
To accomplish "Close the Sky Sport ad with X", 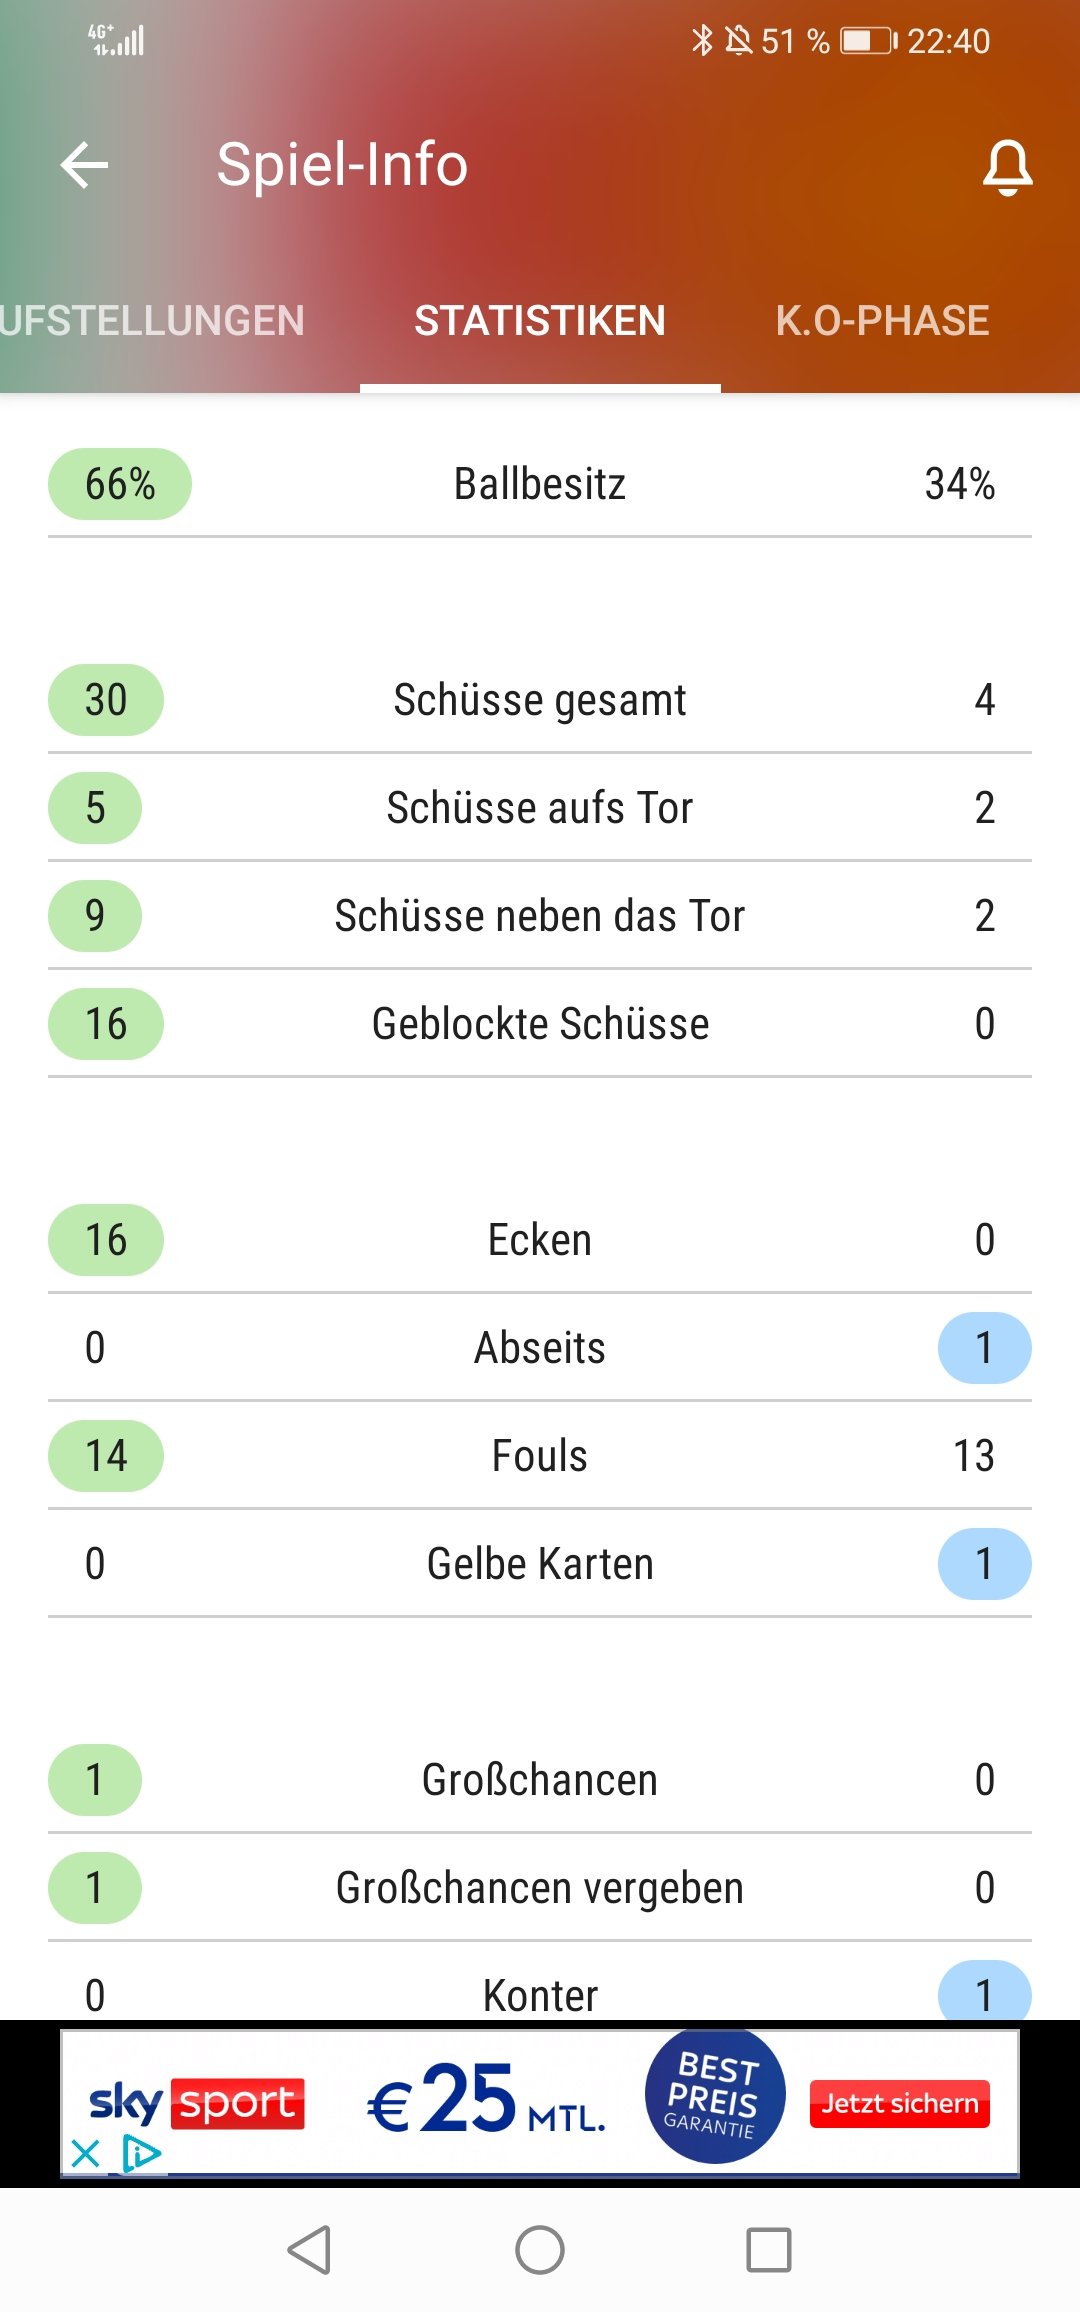I will pyautogui.click(x=86, y=2153).
